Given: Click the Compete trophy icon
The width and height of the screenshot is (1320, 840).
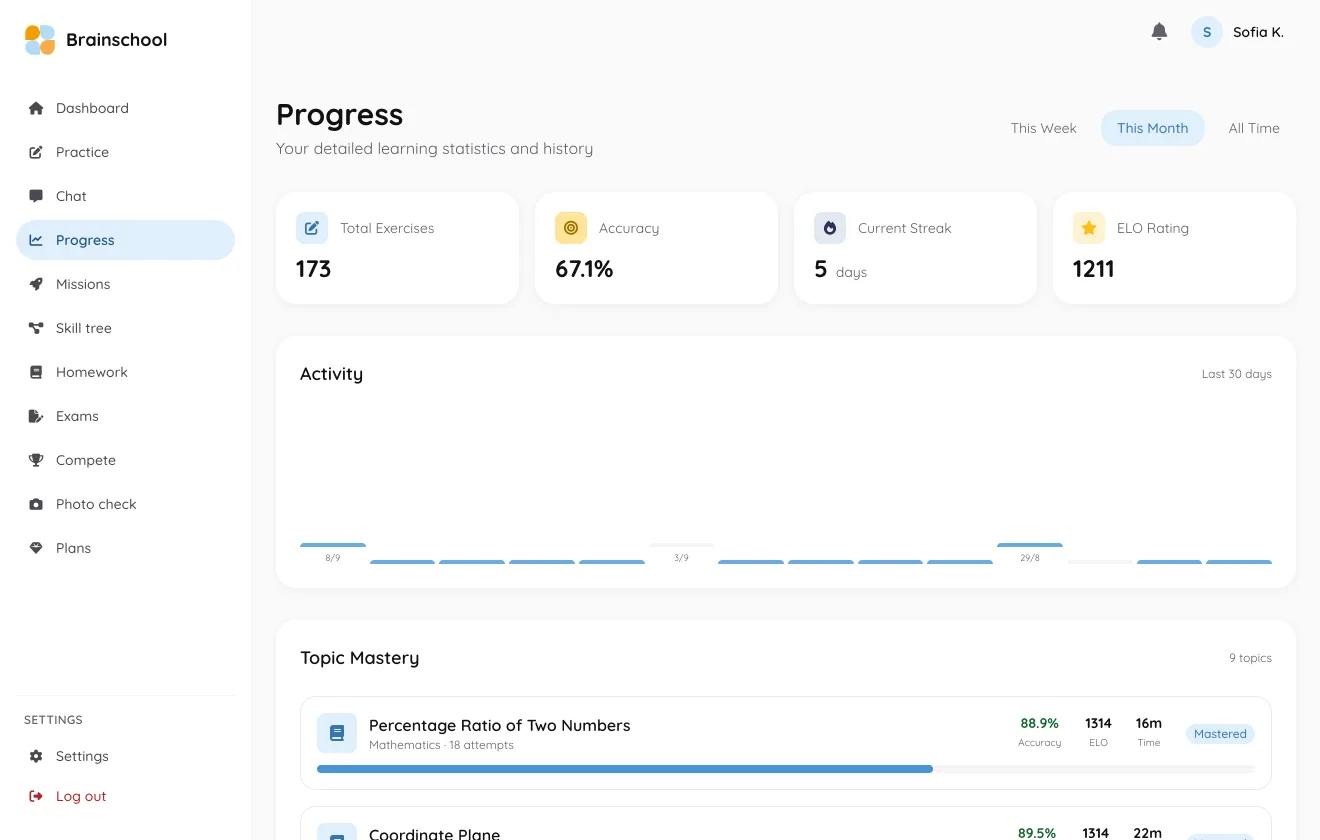Looking at the screenshot, I should 36,460.
